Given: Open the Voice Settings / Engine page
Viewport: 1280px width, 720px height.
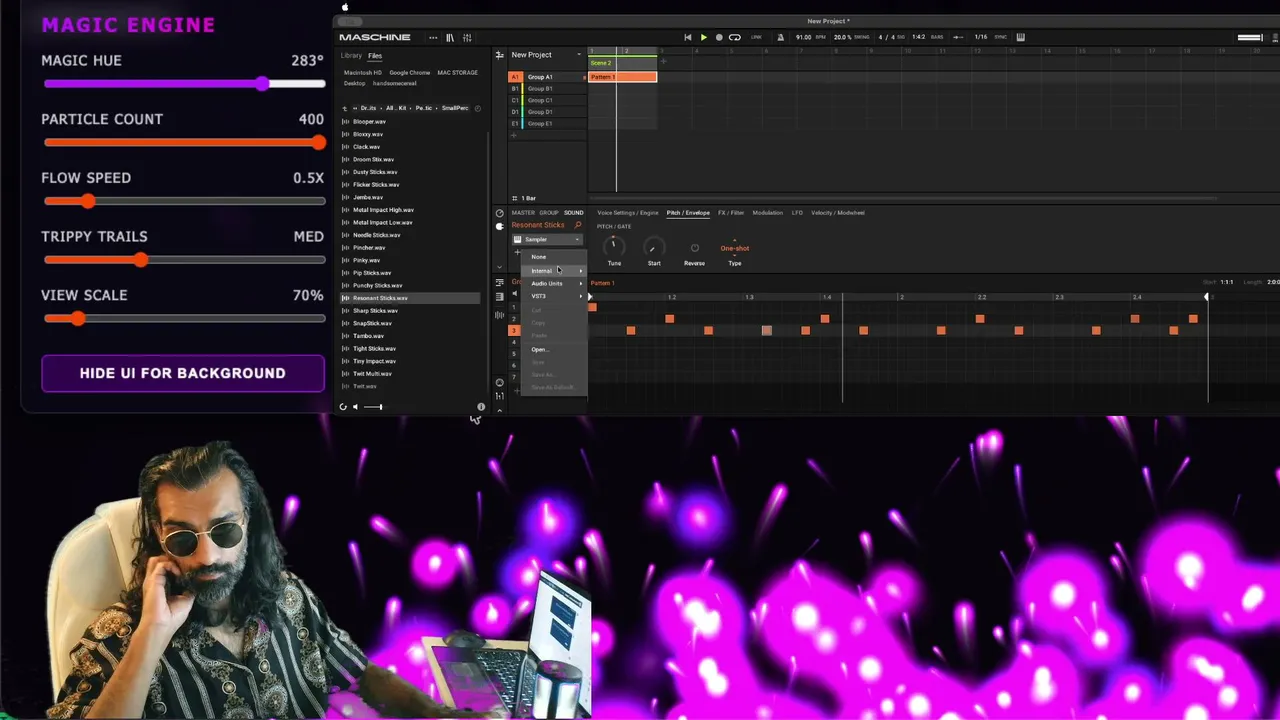Looking at the screenshot, I should [628, 213].
